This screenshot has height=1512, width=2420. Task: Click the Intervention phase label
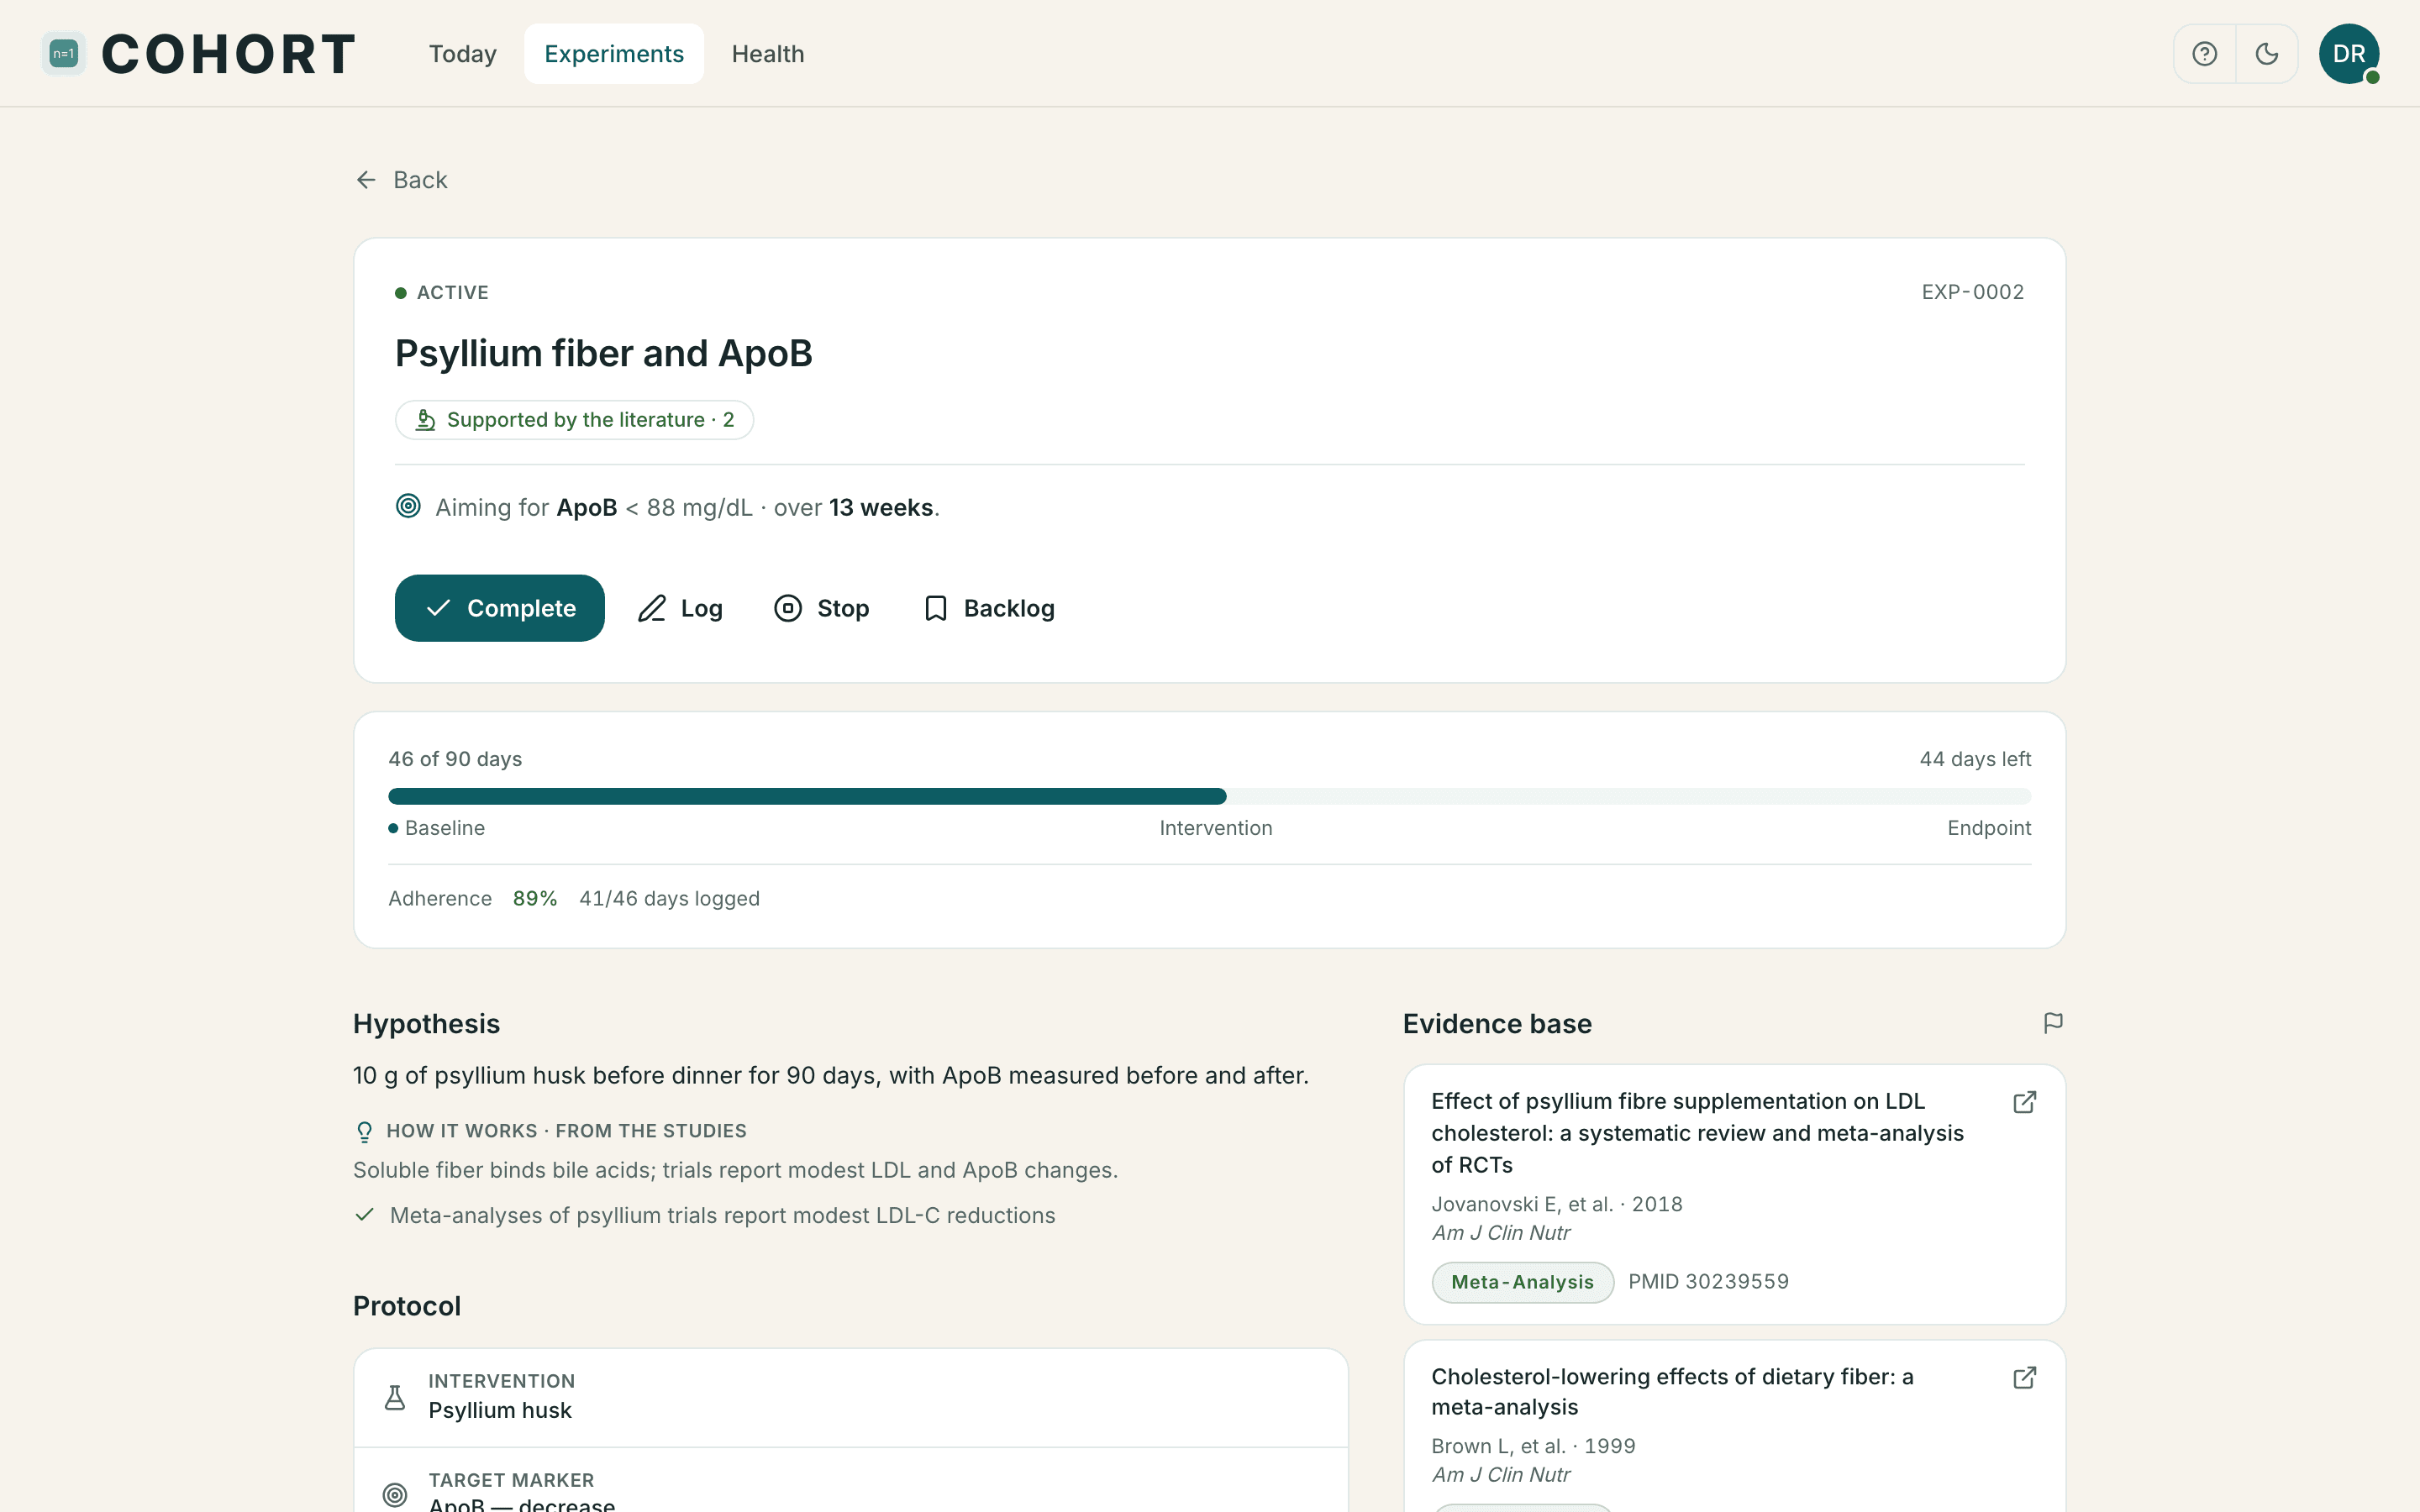[x=1216, y=828]
